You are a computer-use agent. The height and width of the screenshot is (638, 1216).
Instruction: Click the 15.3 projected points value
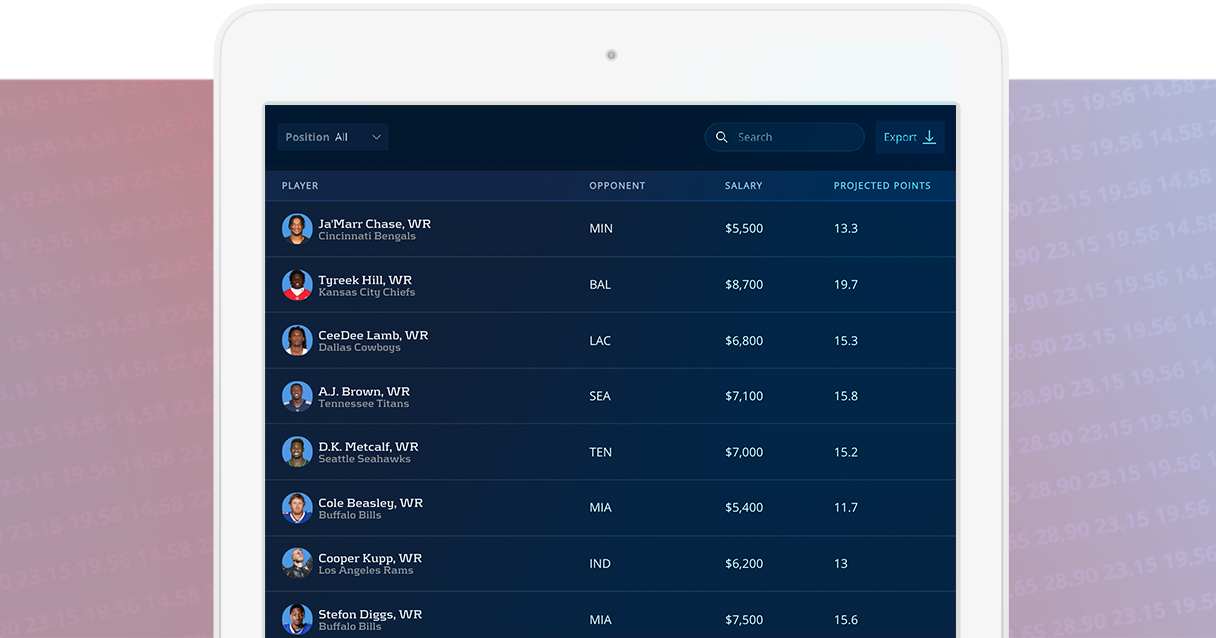click(x=846, y=341)
